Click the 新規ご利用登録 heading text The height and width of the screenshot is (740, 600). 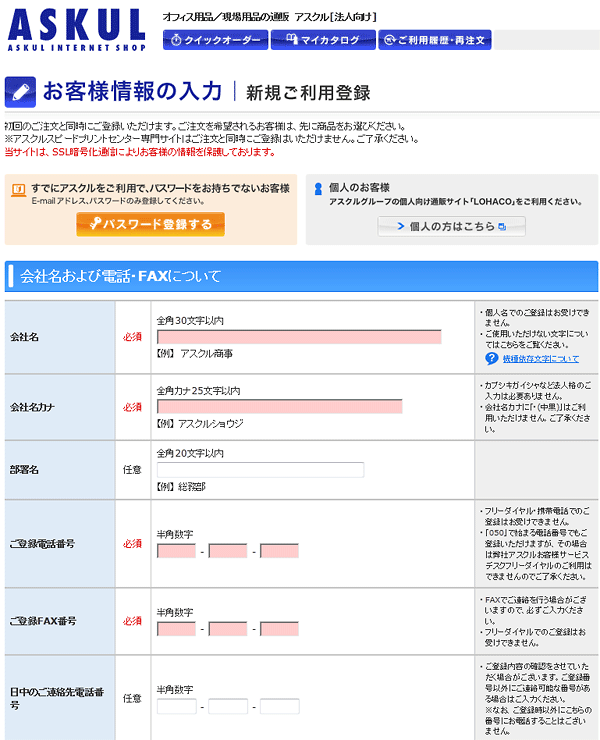point(308,93)
